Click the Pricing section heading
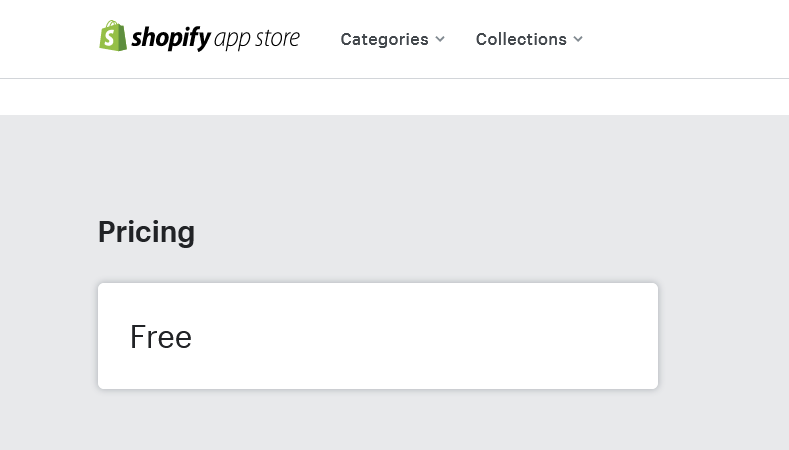The width and height of the screenshot is (789, 450). pyautogui.click(x=146, y=231)
